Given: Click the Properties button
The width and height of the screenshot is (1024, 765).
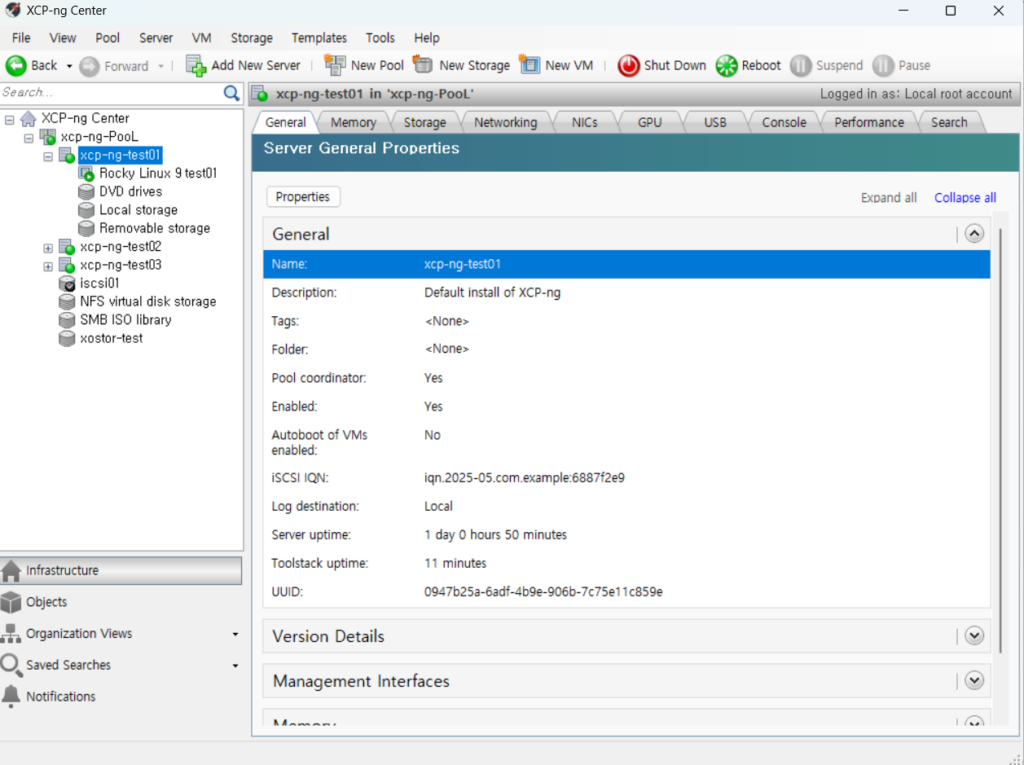Looking at the screenshot, I should click(303, 197).
